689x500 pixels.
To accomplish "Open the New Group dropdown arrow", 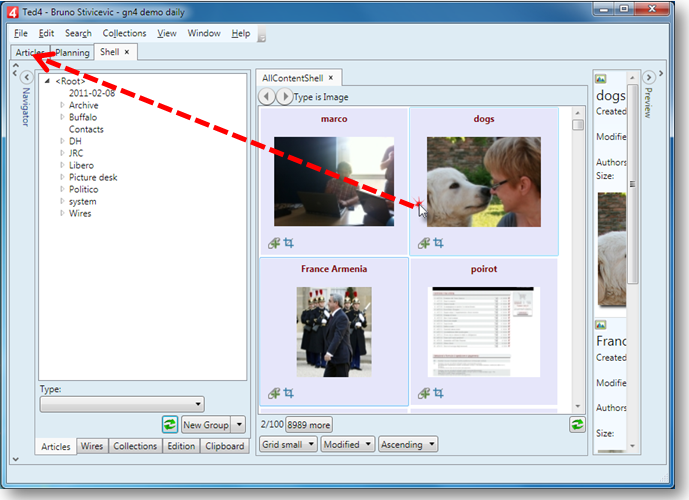I will point(239,424).
